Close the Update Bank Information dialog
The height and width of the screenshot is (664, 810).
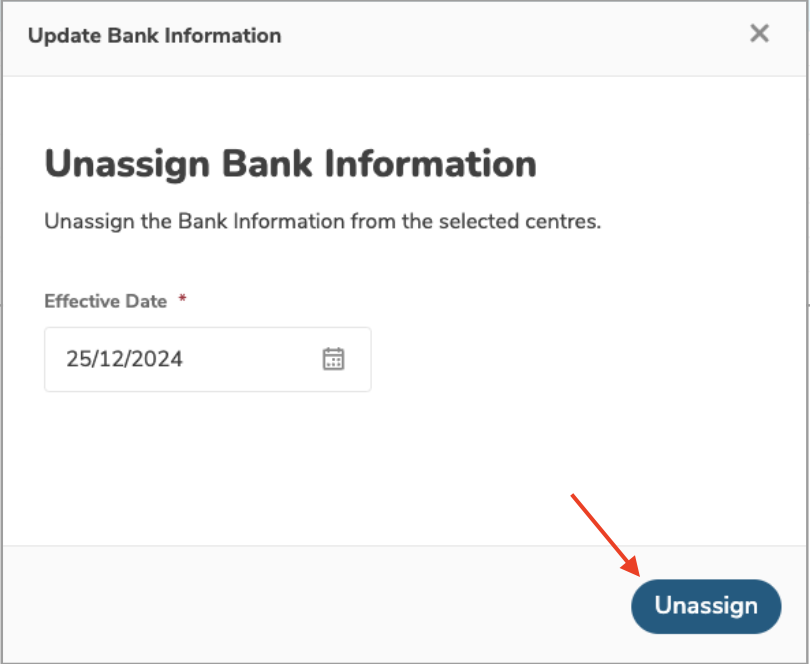tap(760, 34)
